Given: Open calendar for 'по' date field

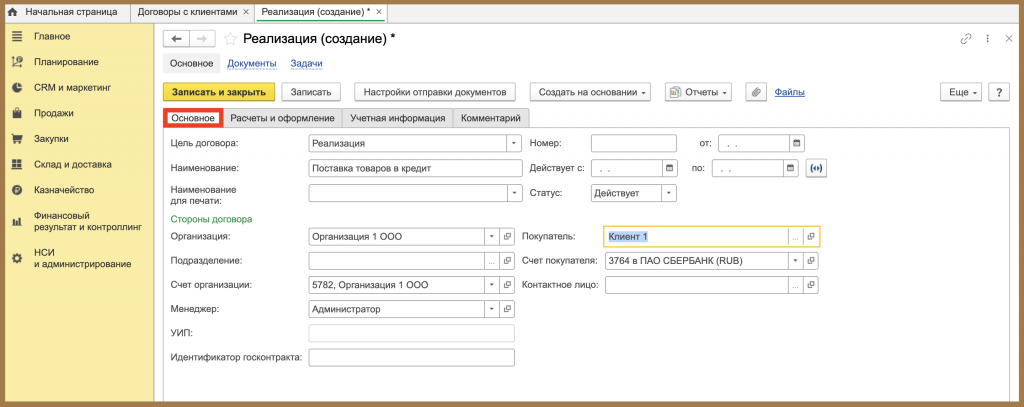Looking at the screenshot, I should click(791, 169).
